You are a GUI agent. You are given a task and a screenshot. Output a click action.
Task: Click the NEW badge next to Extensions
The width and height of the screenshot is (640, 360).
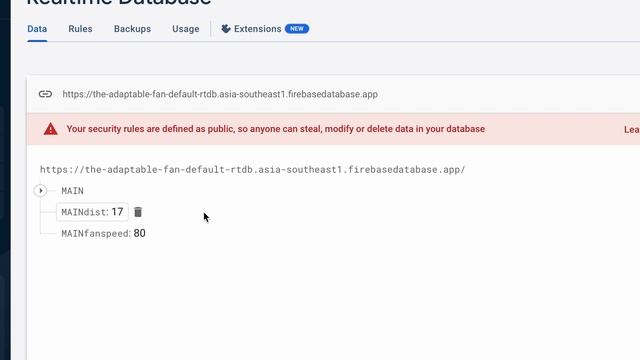click(297, 29)
